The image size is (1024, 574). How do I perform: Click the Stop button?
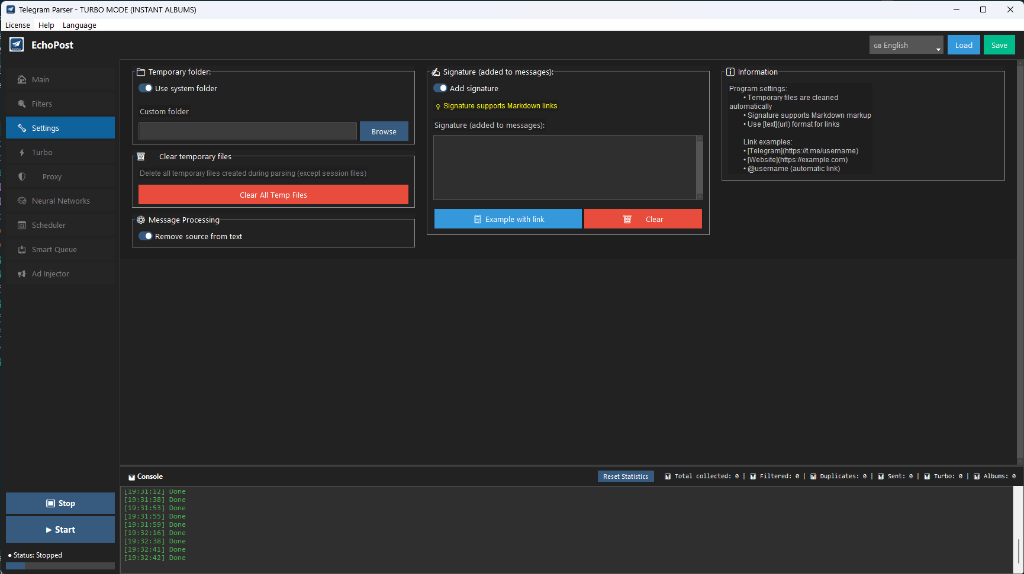60,503
